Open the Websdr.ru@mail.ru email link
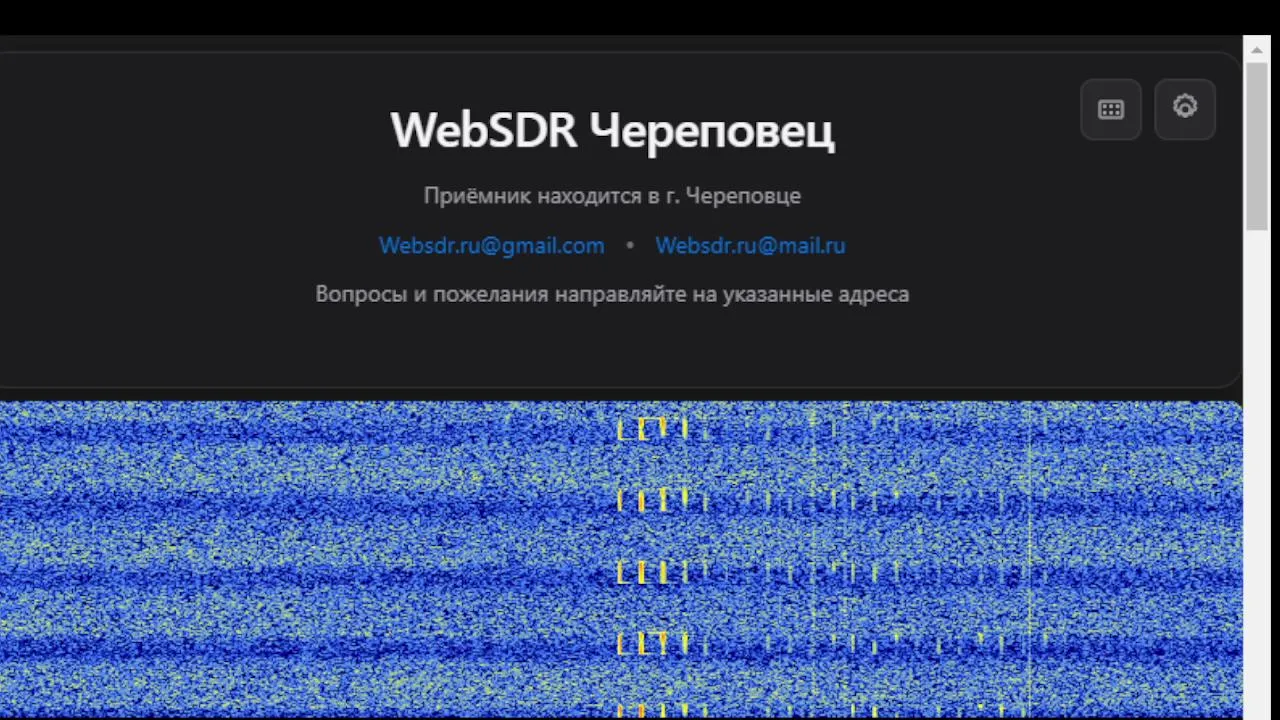This screenshot has height=720, width=1280. click(750, 246)
